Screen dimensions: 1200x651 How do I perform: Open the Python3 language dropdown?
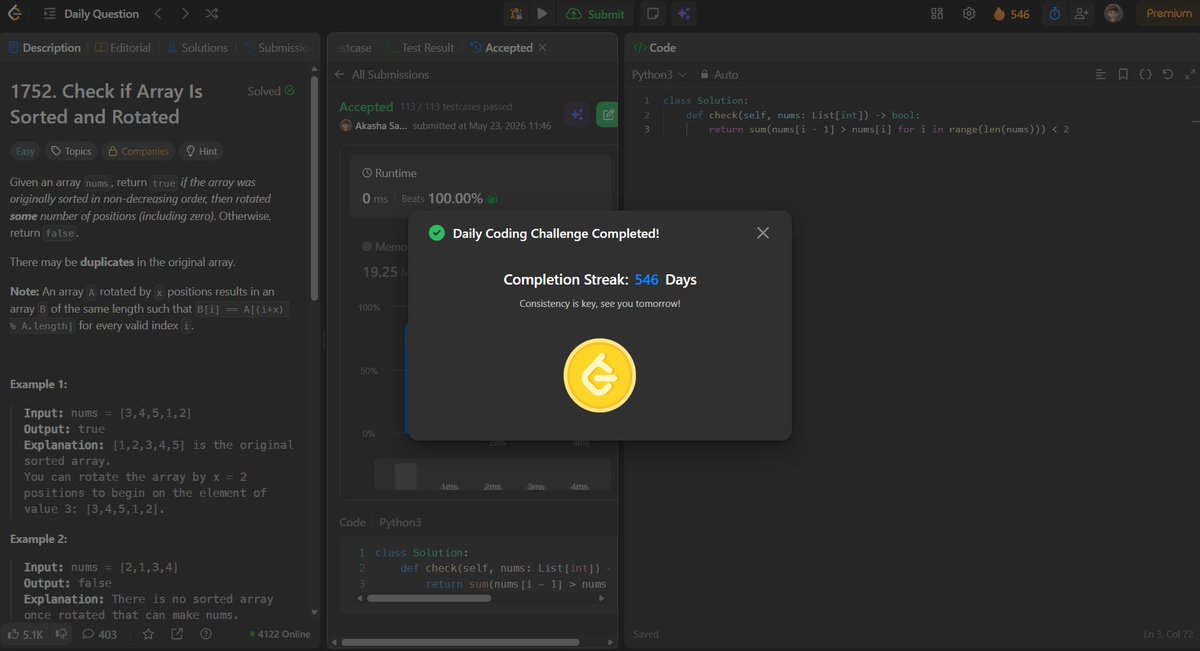(659, 75)
